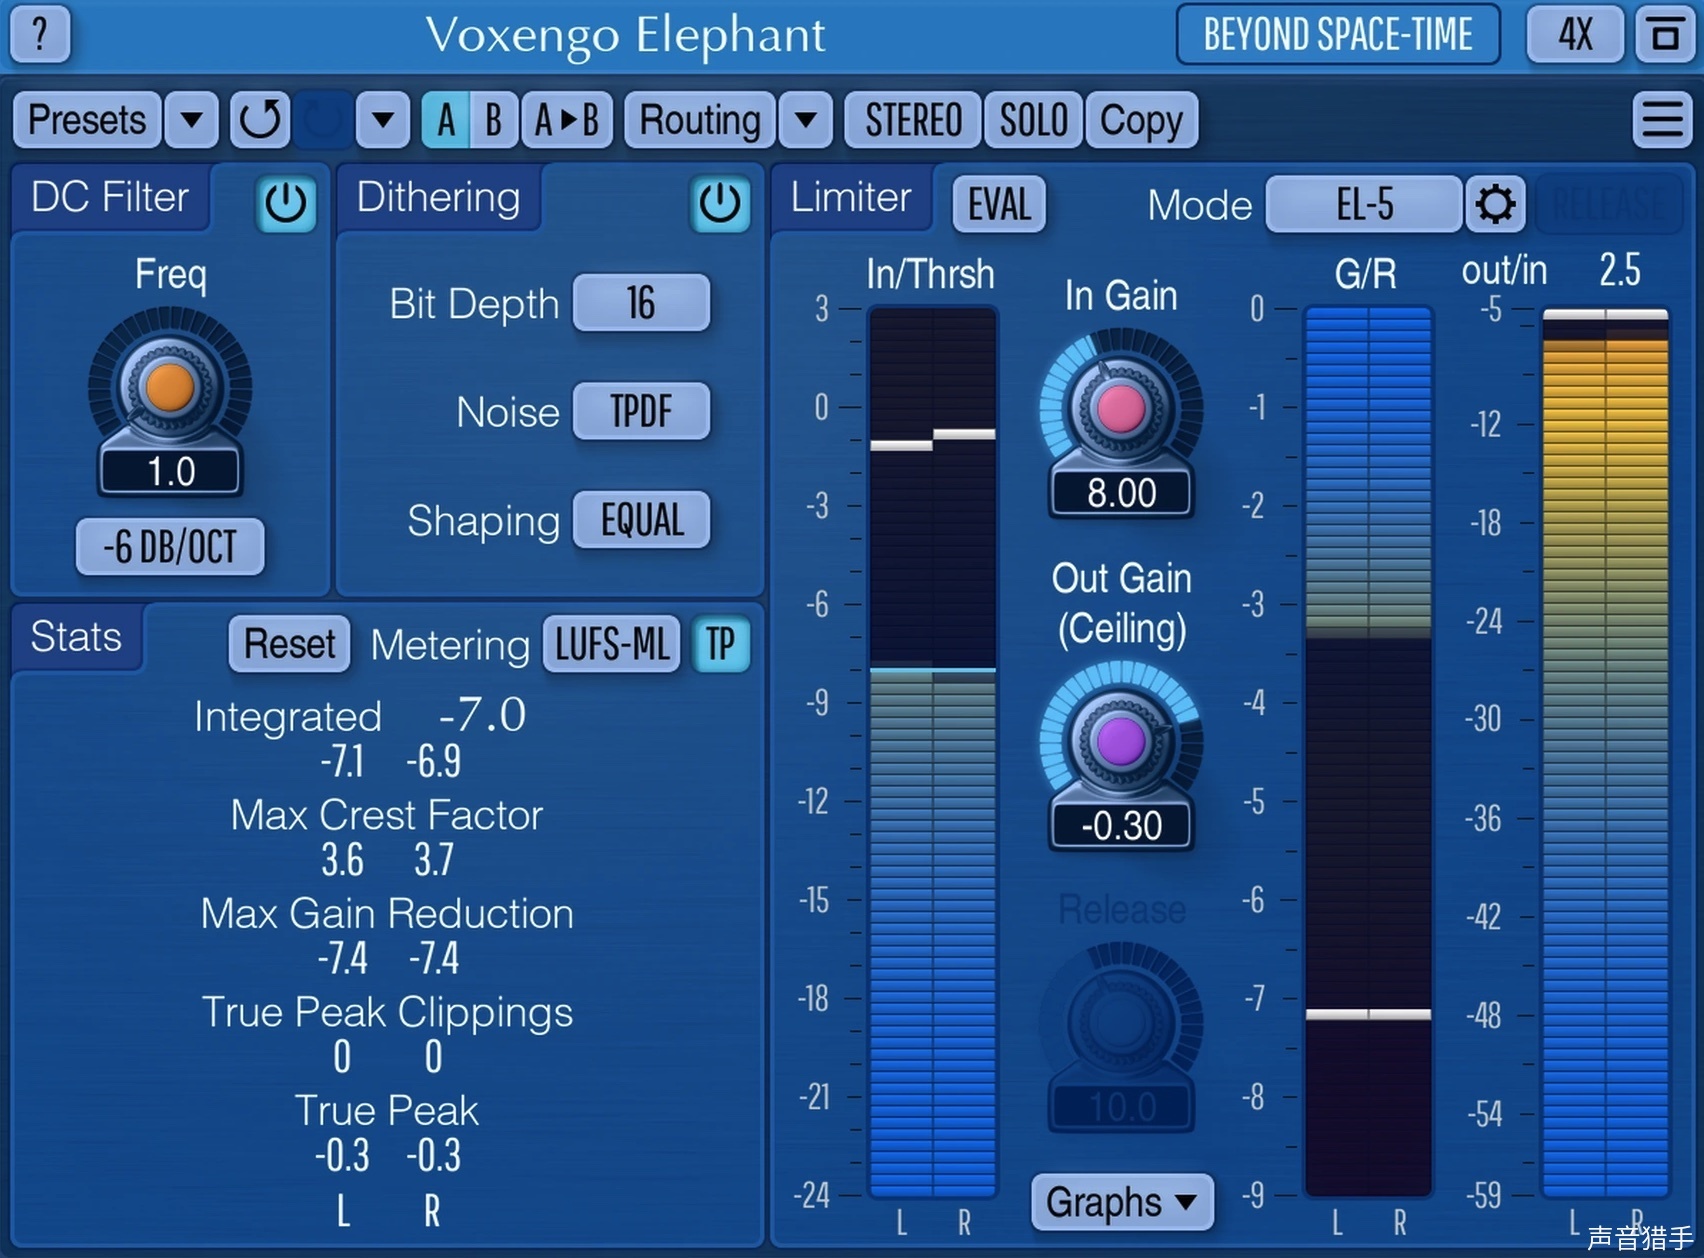Click the undo arrow icon
The width and height of the screenshot is (1704, 1258).
260,120
